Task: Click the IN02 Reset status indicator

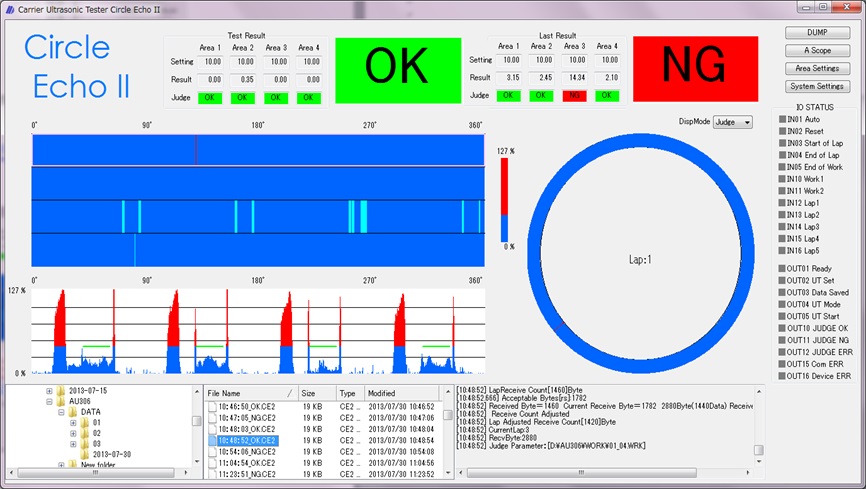Action: (x=782, y=132)
